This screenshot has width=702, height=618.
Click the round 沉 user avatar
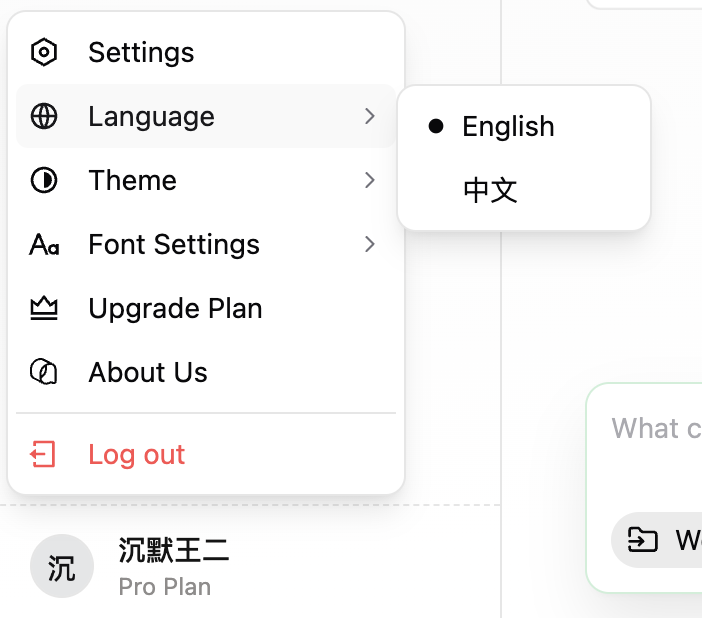[62, 567]
